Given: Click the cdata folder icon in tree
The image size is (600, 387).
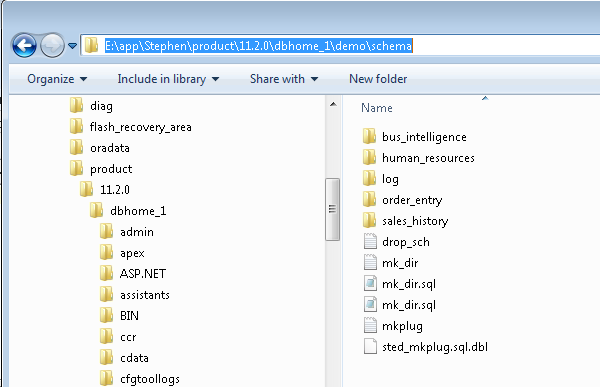Looking at the screenshot, I should [x=106, y=358].
